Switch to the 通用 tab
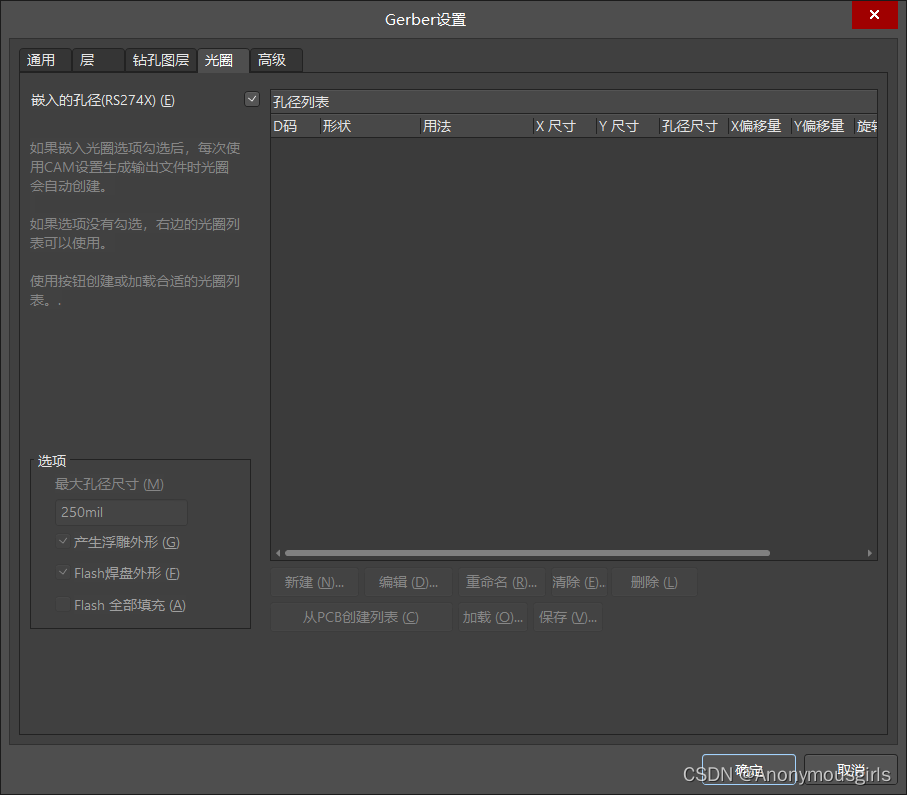907x795 pixels. click(45, 60)
